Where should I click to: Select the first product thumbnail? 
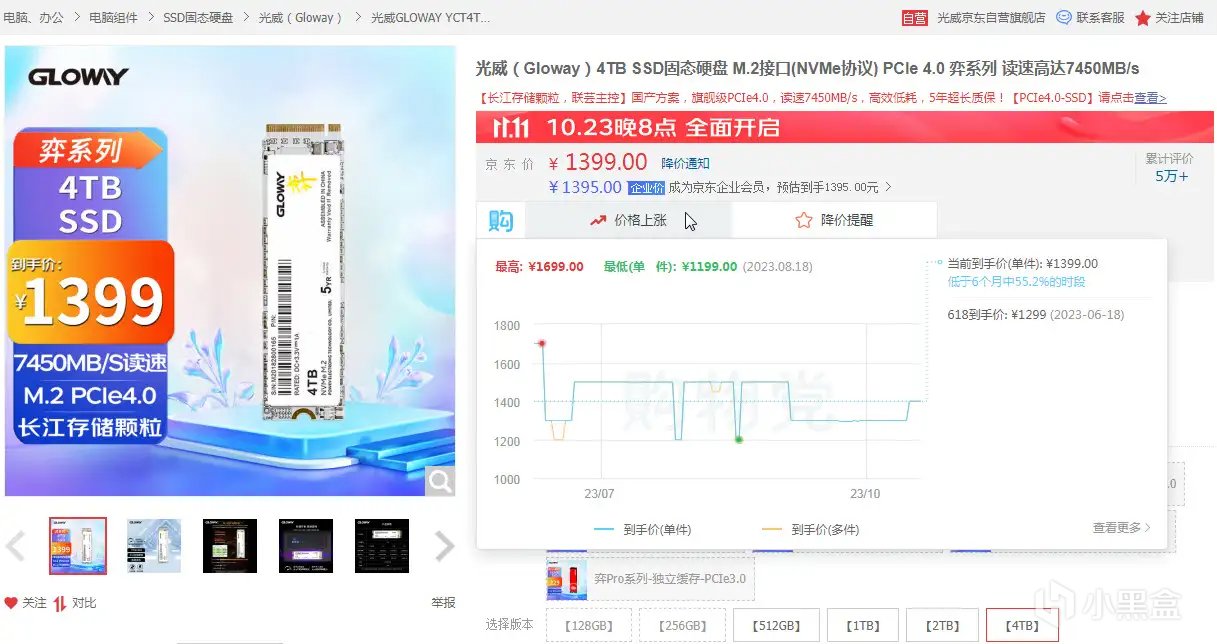tap(78, 546)
